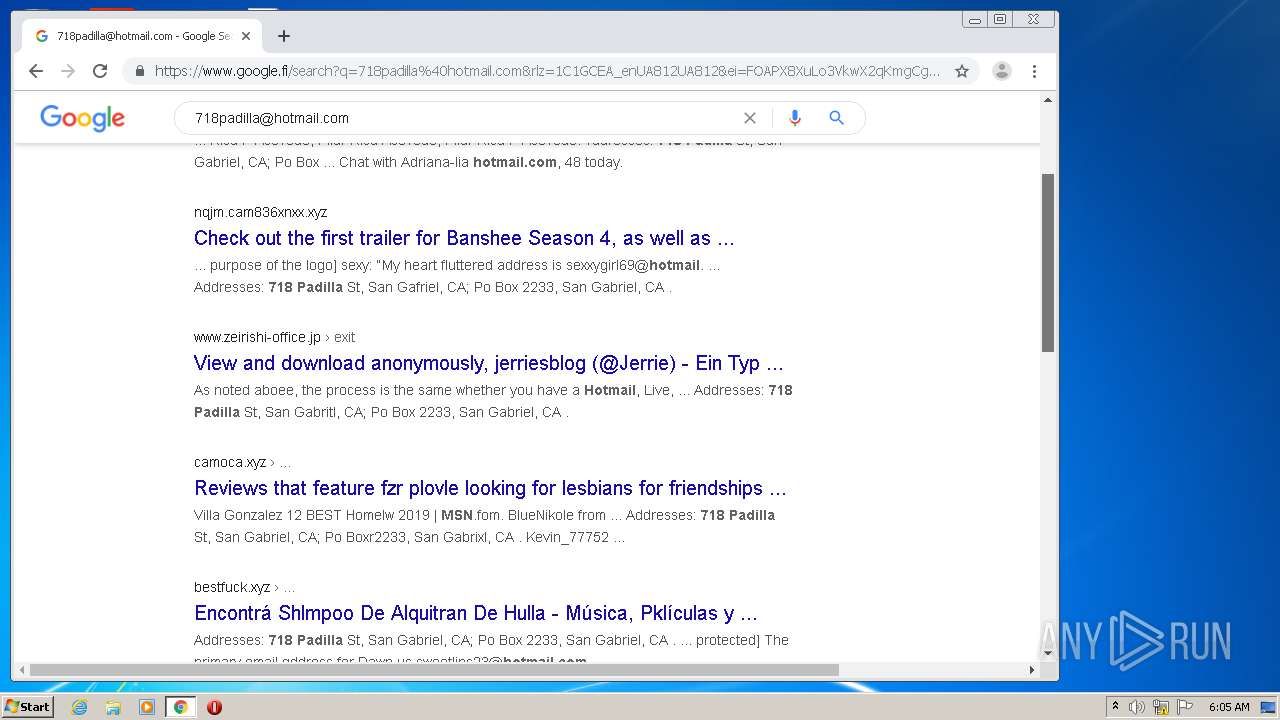Minimize the Chrome window
This screenshot has width=1280, height=720.
974,19
